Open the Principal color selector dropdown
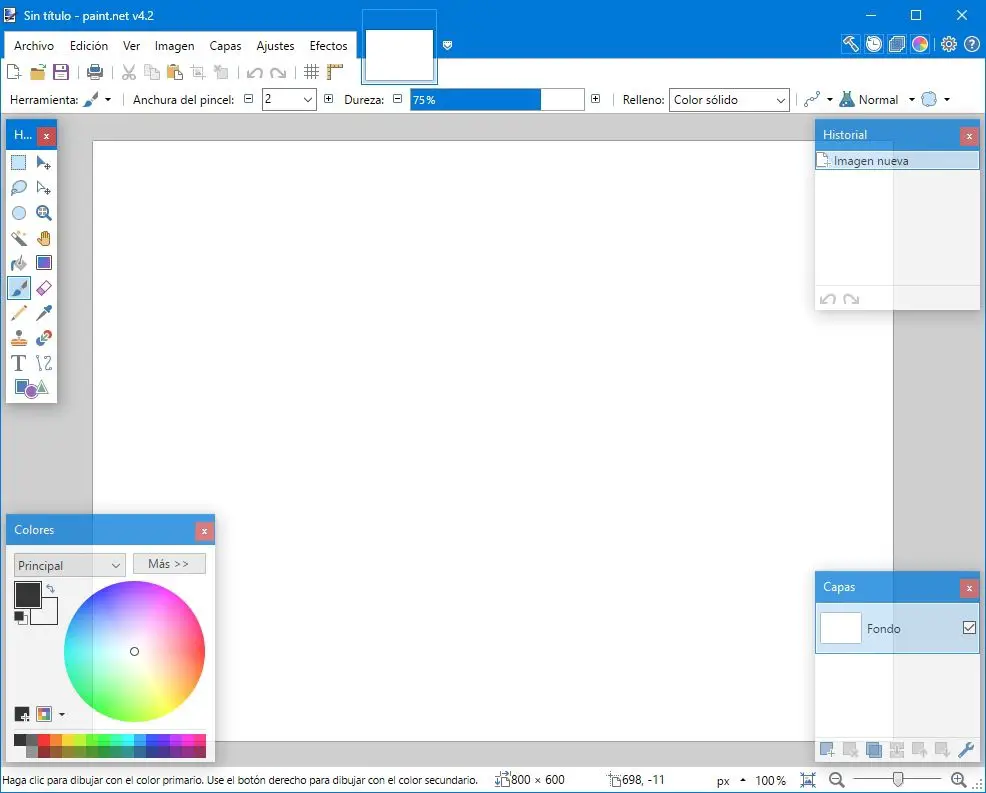The height and width of the screenshot is (793, 986). 70,565
